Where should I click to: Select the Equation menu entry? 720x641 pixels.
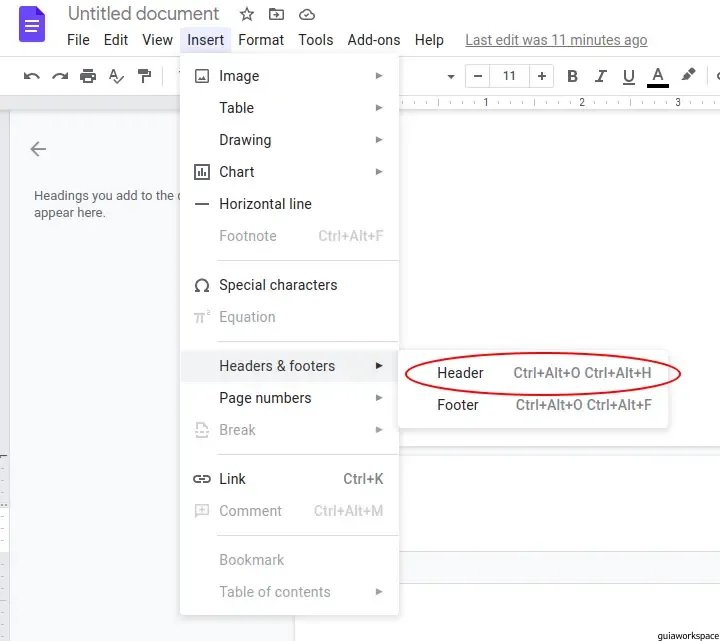click(289, 317)
